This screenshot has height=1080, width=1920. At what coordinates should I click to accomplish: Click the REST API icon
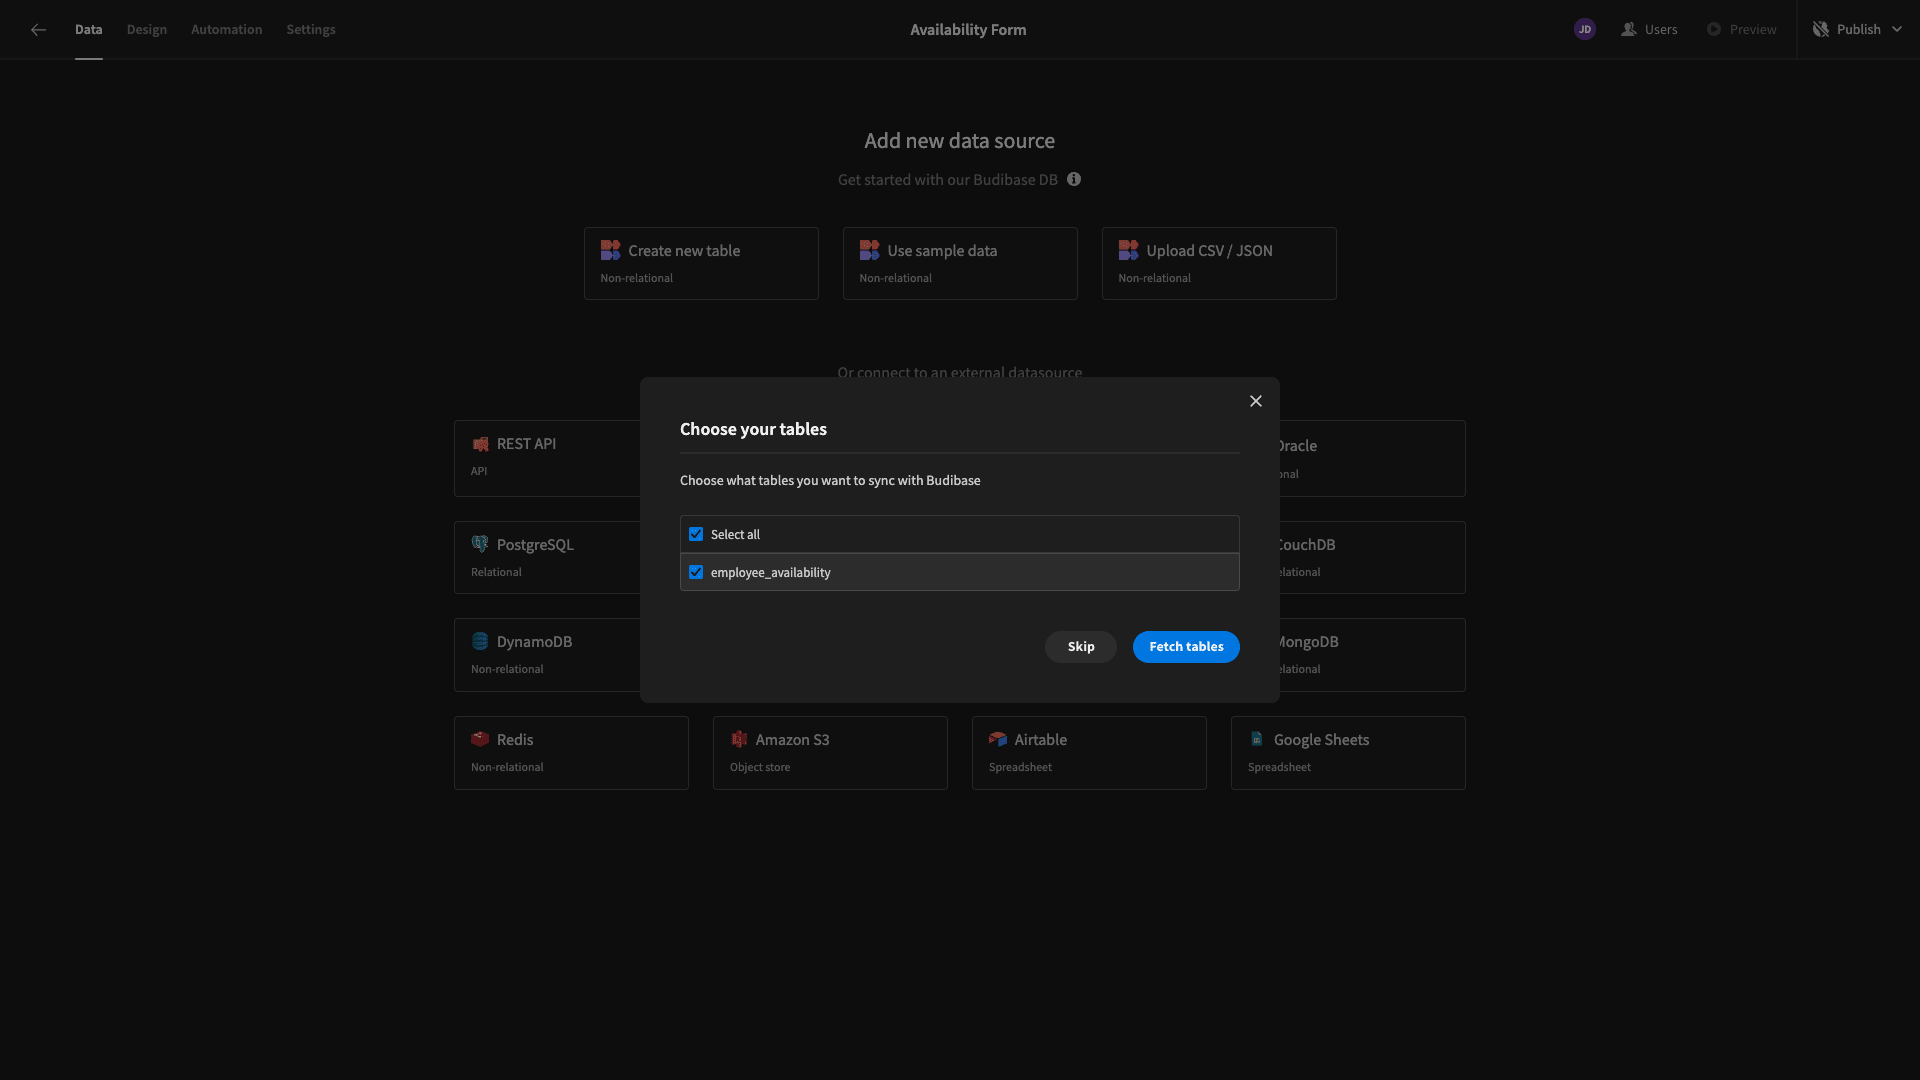480,444
